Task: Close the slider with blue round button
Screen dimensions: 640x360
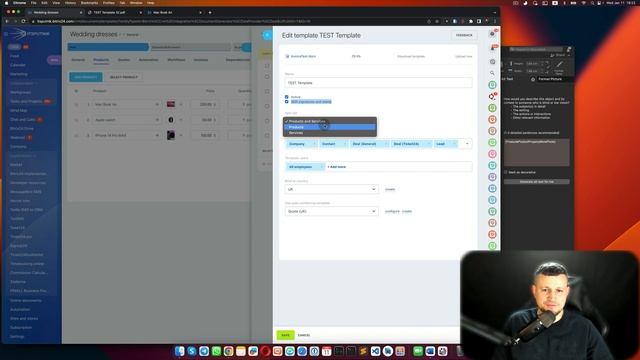Action: (x=267, y=35)
